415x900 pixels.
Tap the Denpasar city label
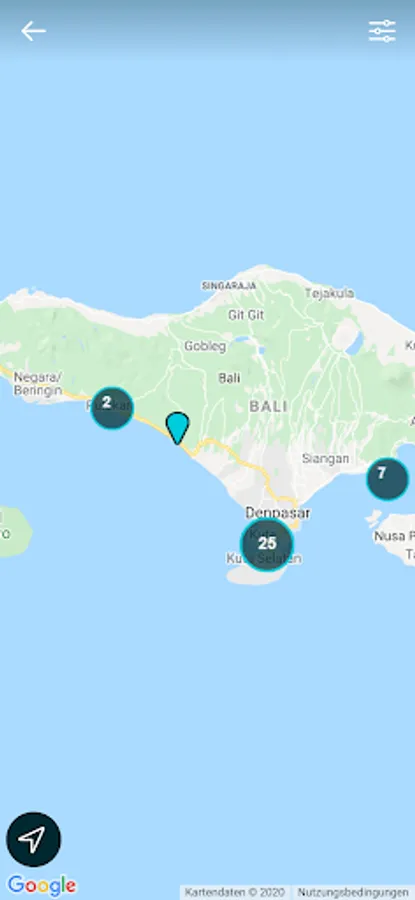tap(278, 512)
